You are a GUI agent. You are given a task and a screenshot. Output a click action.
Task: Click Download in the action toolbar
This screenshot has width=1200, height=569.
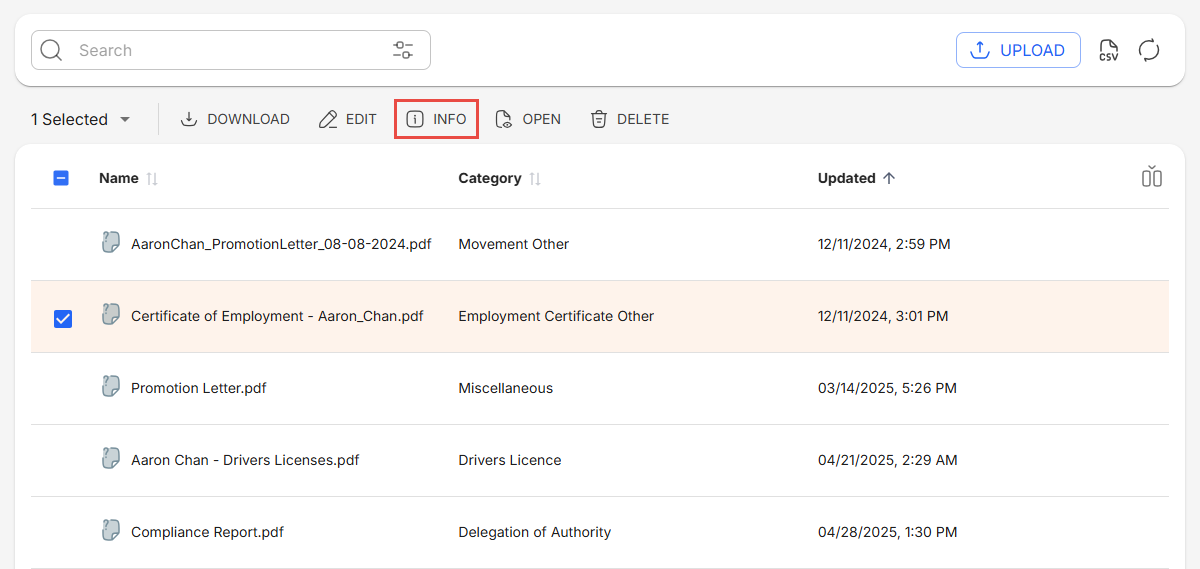tap(235, 119)
